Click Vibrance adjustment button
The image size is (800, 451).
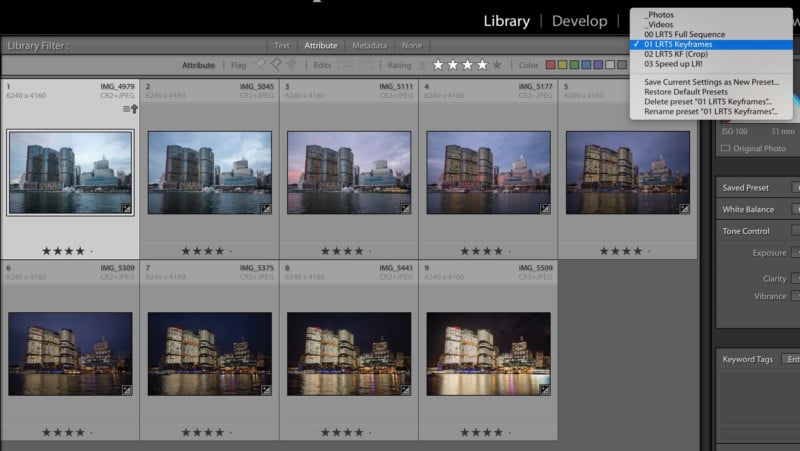pos(796,296)
